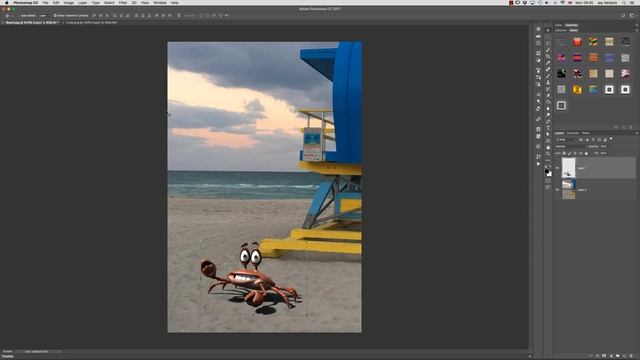The image size is (640, 360).
Task: Open the Window menu
Action: point(160,2)
